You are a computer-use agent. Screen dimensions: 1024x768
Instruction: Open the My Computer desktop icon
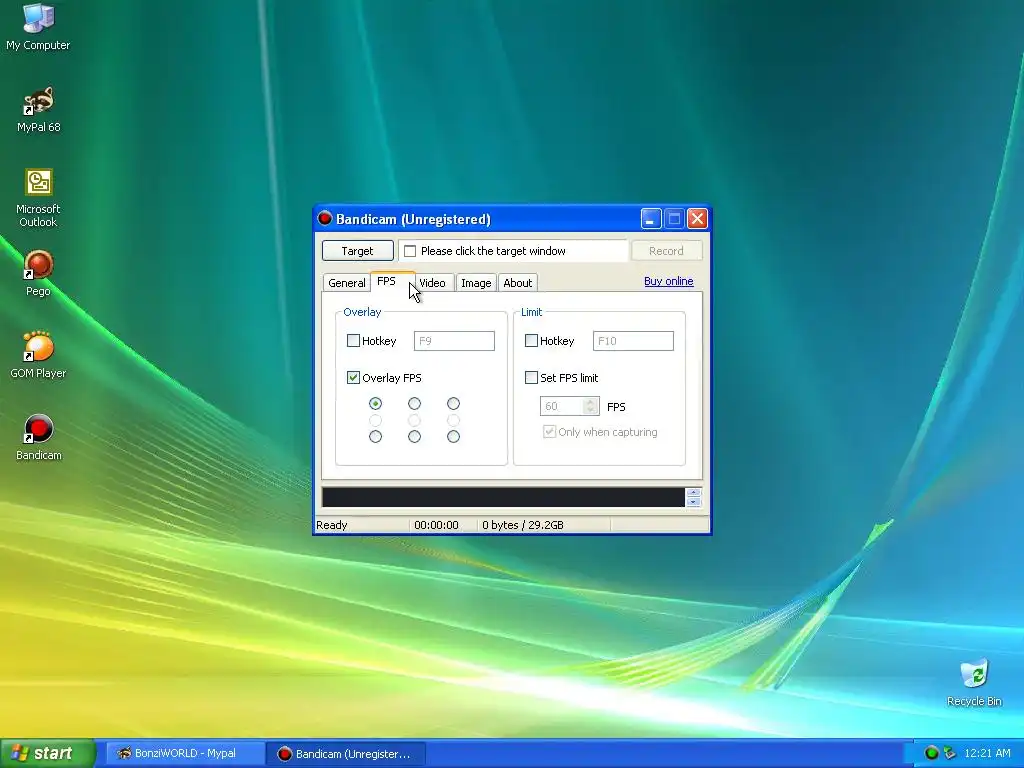(38, 26)
